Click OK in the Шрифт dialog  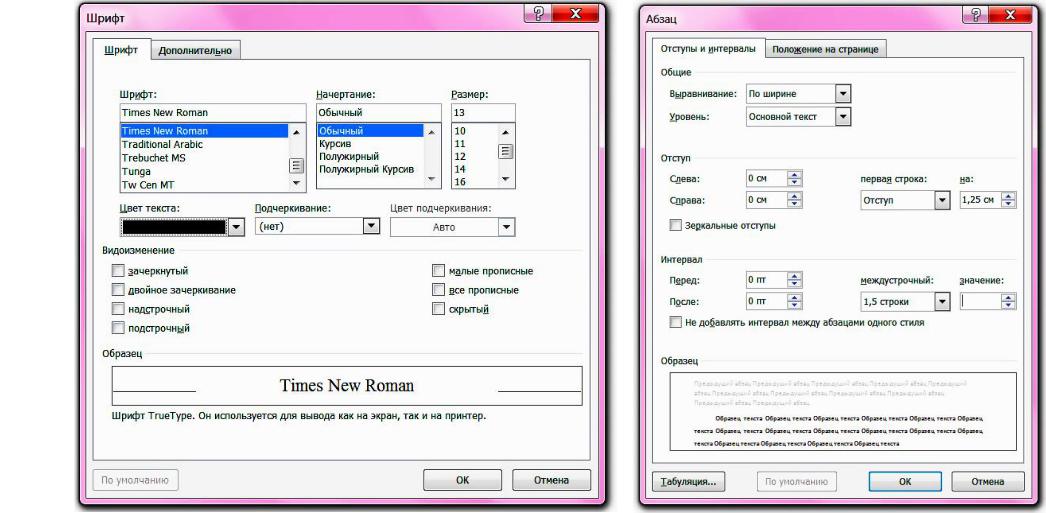(x=462, y=480)
